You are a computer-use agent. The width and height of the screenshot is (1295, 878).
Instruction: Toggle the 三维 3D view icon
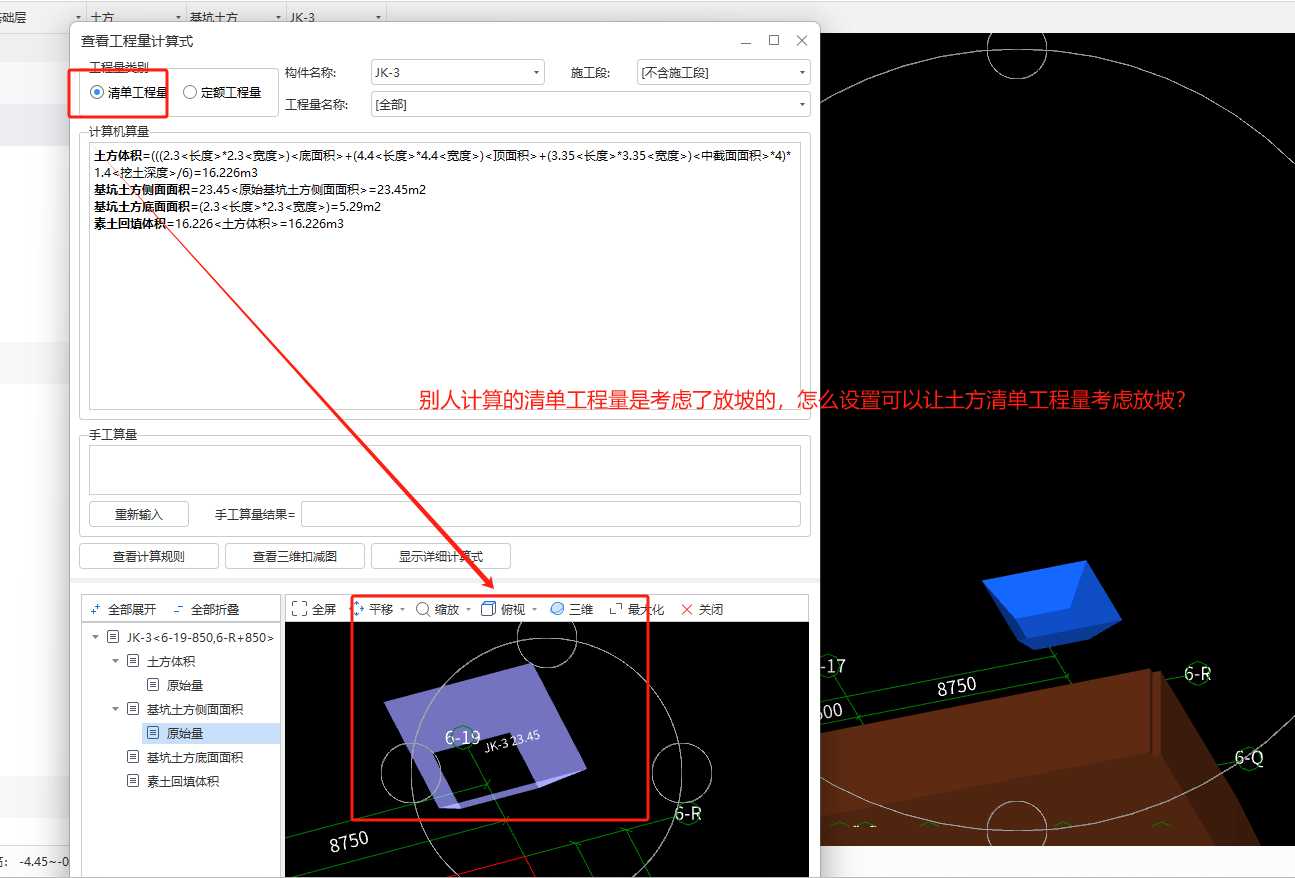(x=557, y=609)
